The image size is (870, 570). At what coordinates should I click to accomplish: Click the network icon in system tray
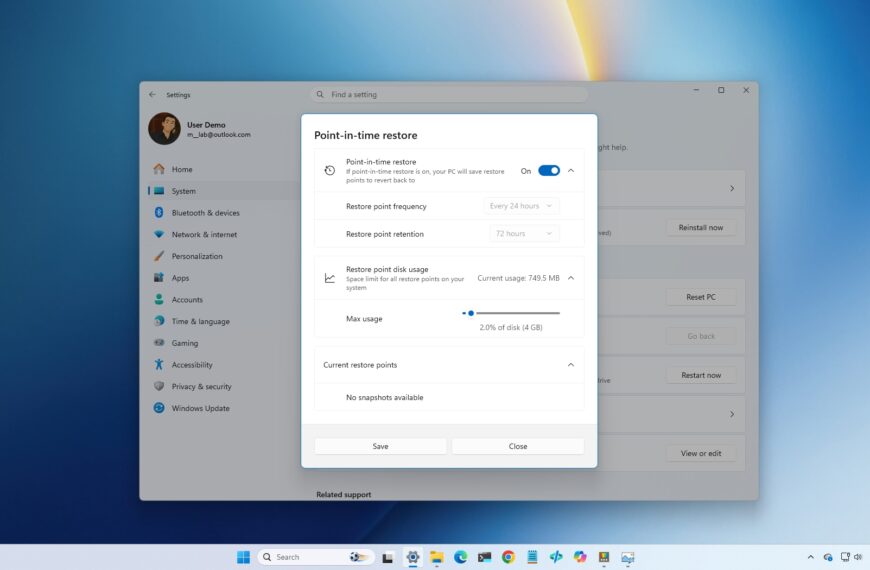(844, 557)
